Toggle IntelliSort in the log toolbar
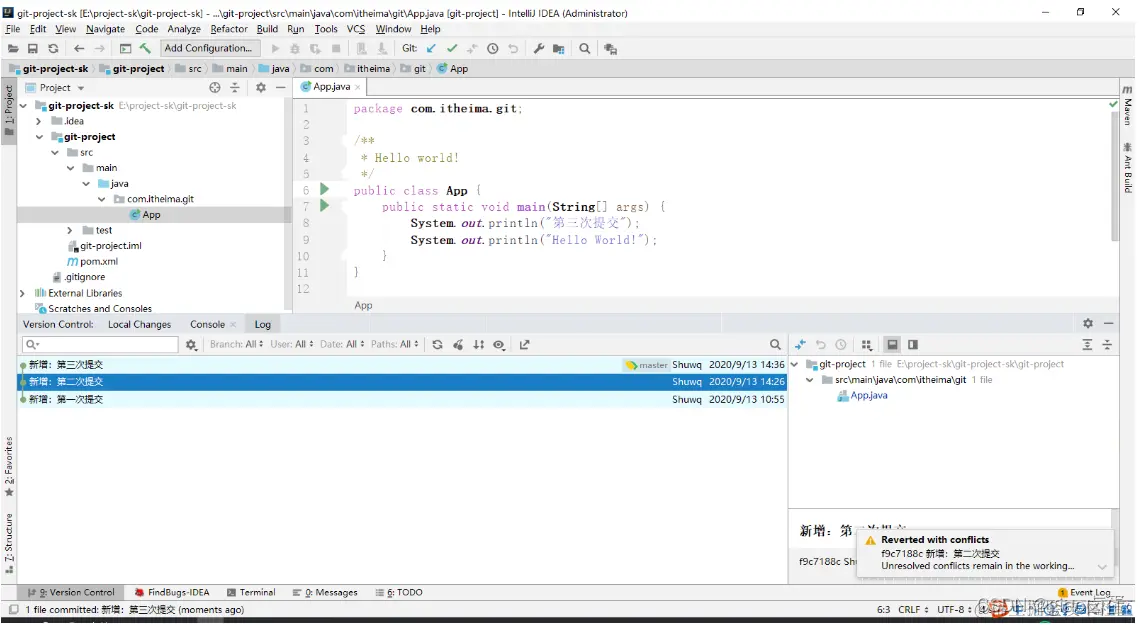 coord(478,345)
